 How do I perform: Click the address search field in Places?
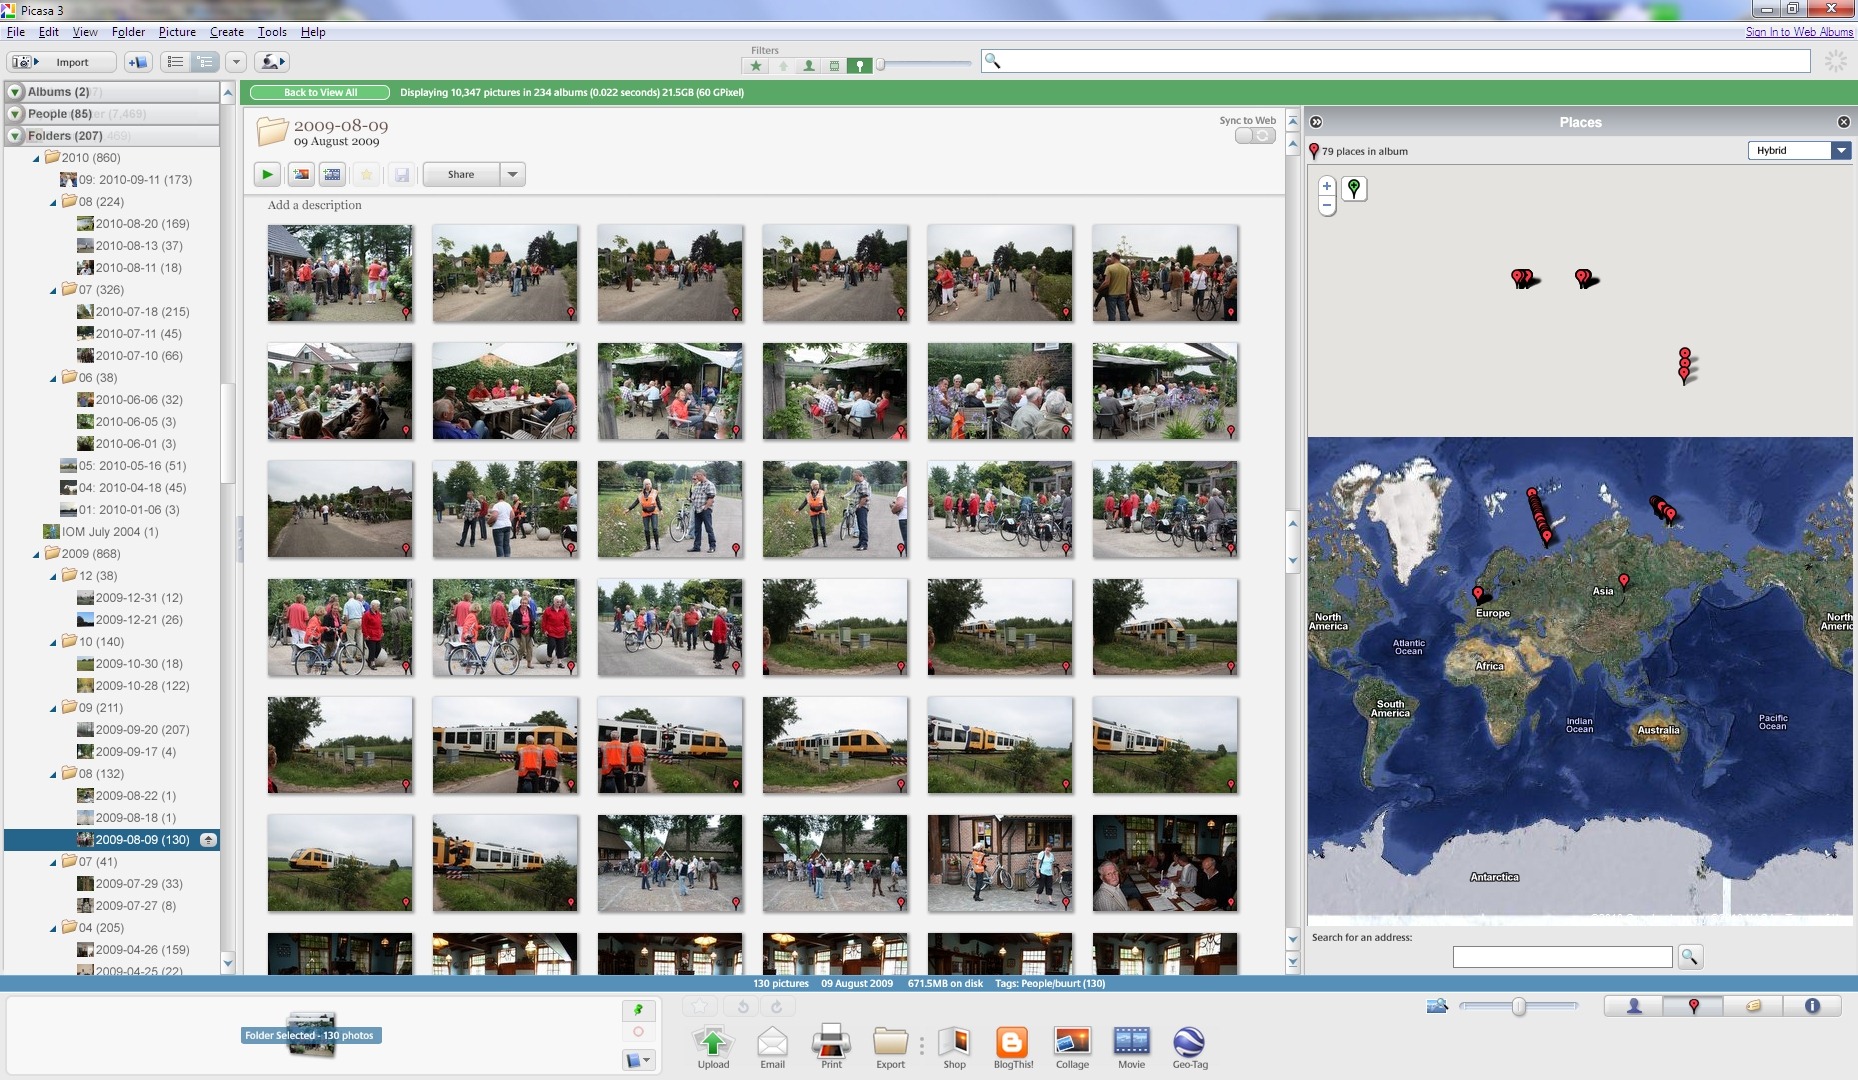(1562, 958)
